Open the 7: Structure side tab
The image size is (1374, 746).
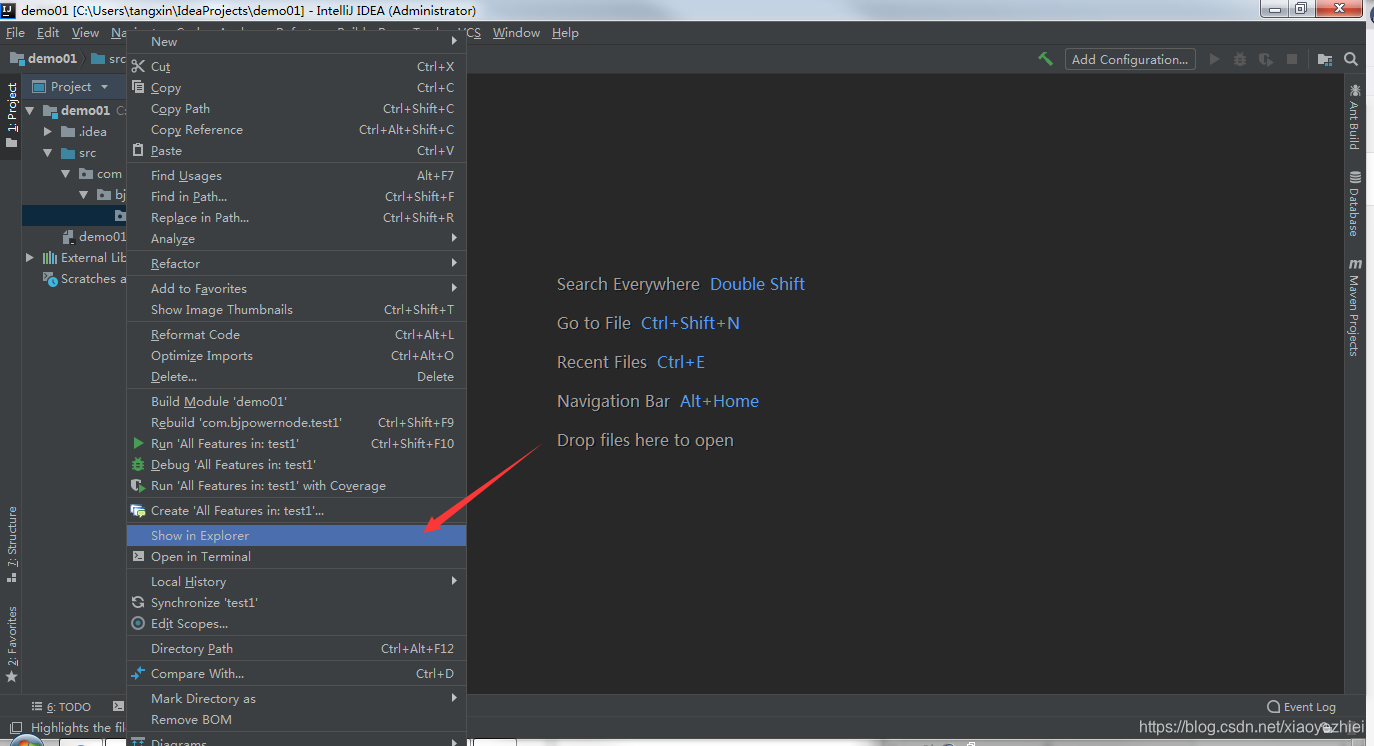coord(12,544)
